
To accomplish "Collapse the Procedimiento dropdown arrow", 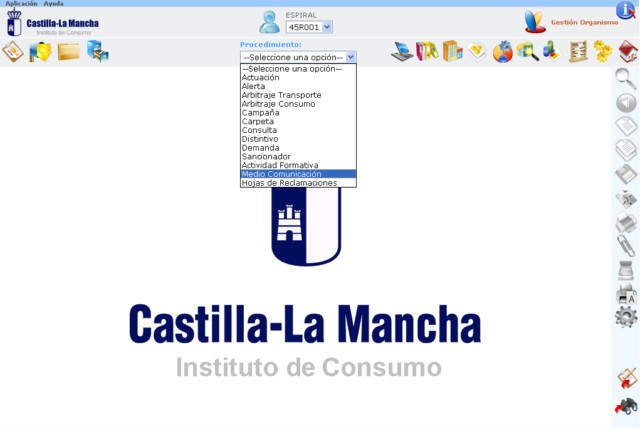I will (350, 57).
